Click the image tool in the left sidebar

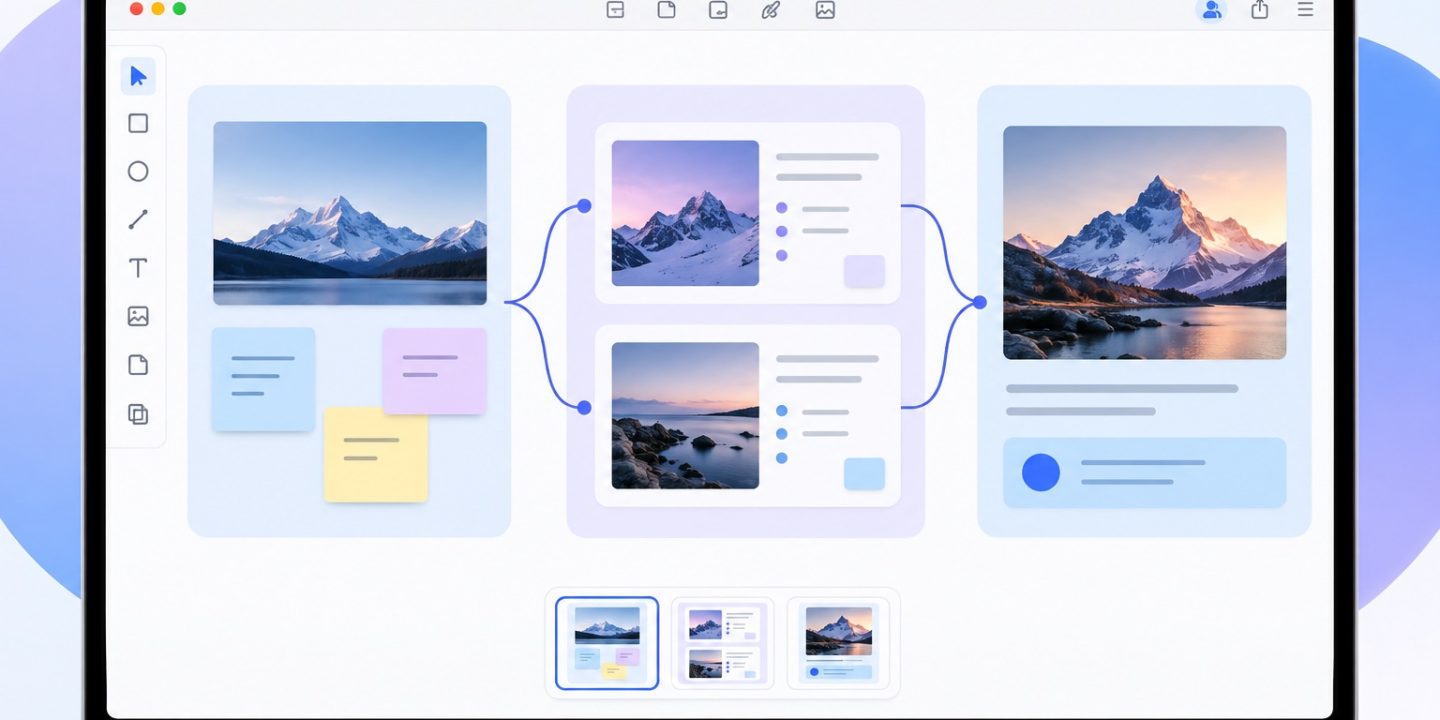tap(138, 316)
